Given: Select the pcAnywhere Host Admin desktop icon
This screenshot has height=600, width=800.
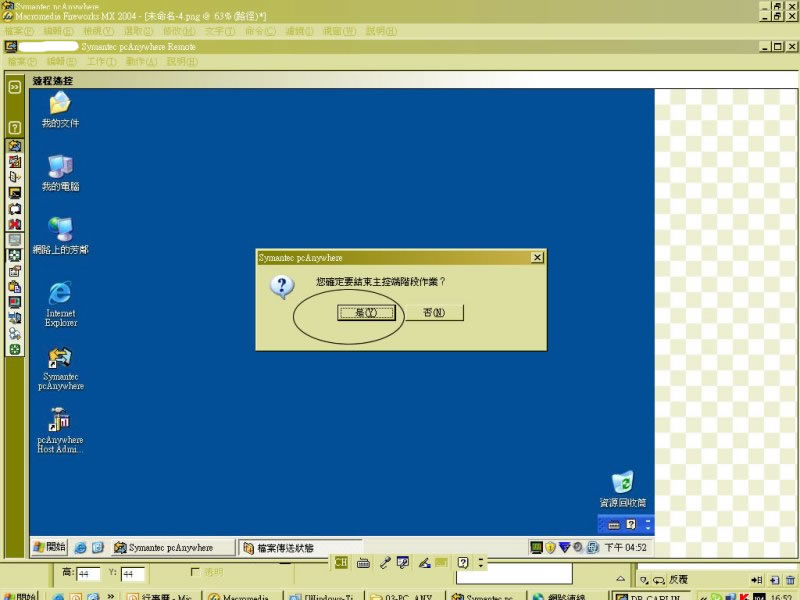Looking at the screenshot, I should 60,420.
